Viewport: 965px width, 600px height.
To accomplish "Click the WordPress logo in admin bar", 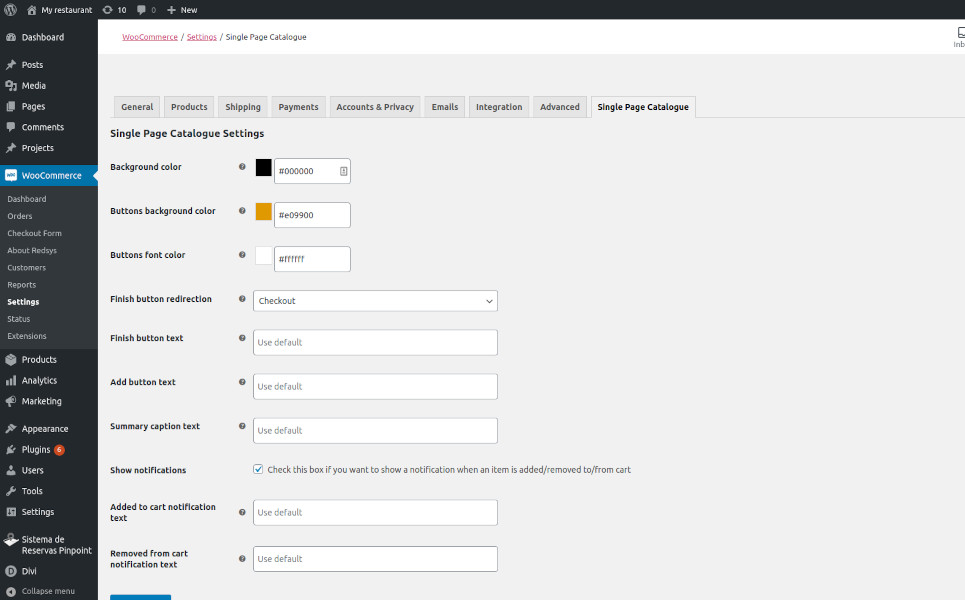I will [x=10, y=10].
